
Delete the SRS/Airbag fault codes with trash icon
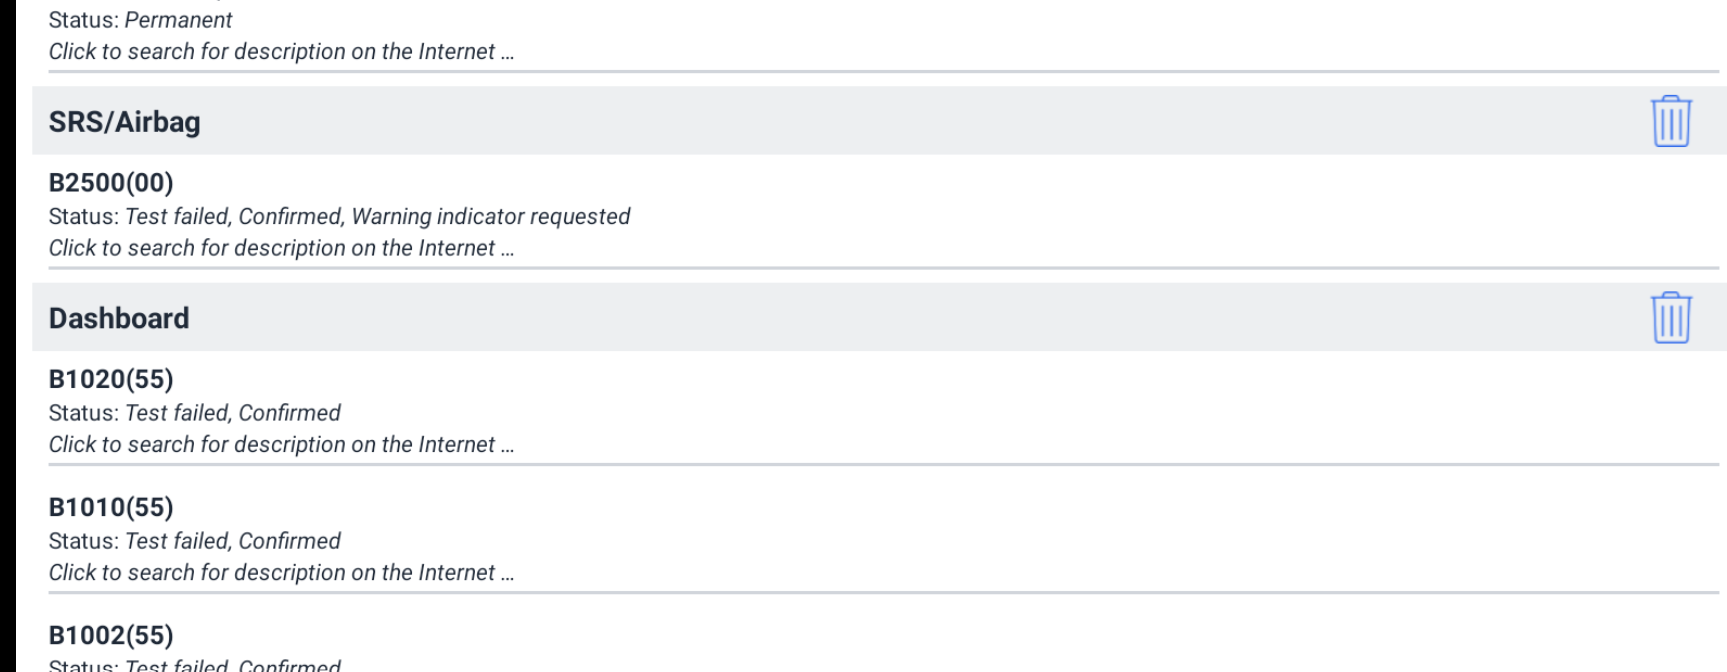click(x=1670, y=121)
